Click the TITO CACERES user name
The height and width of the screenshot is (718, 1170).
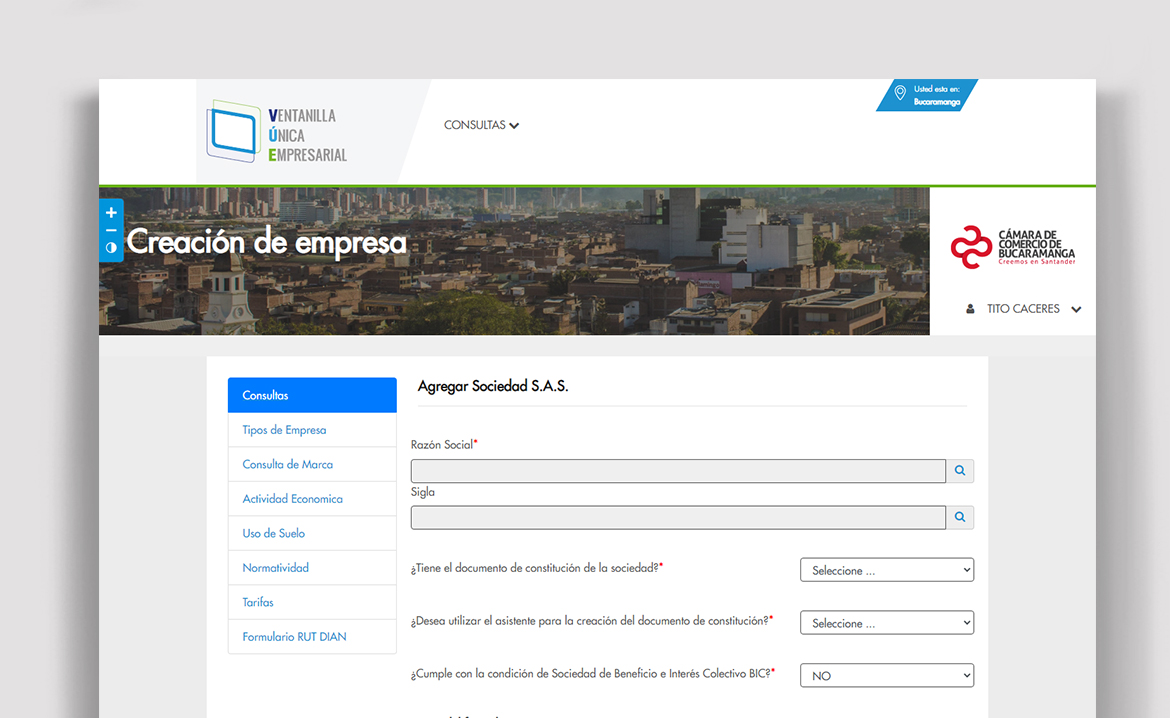pyautogui.click(x=1023, y=309)
